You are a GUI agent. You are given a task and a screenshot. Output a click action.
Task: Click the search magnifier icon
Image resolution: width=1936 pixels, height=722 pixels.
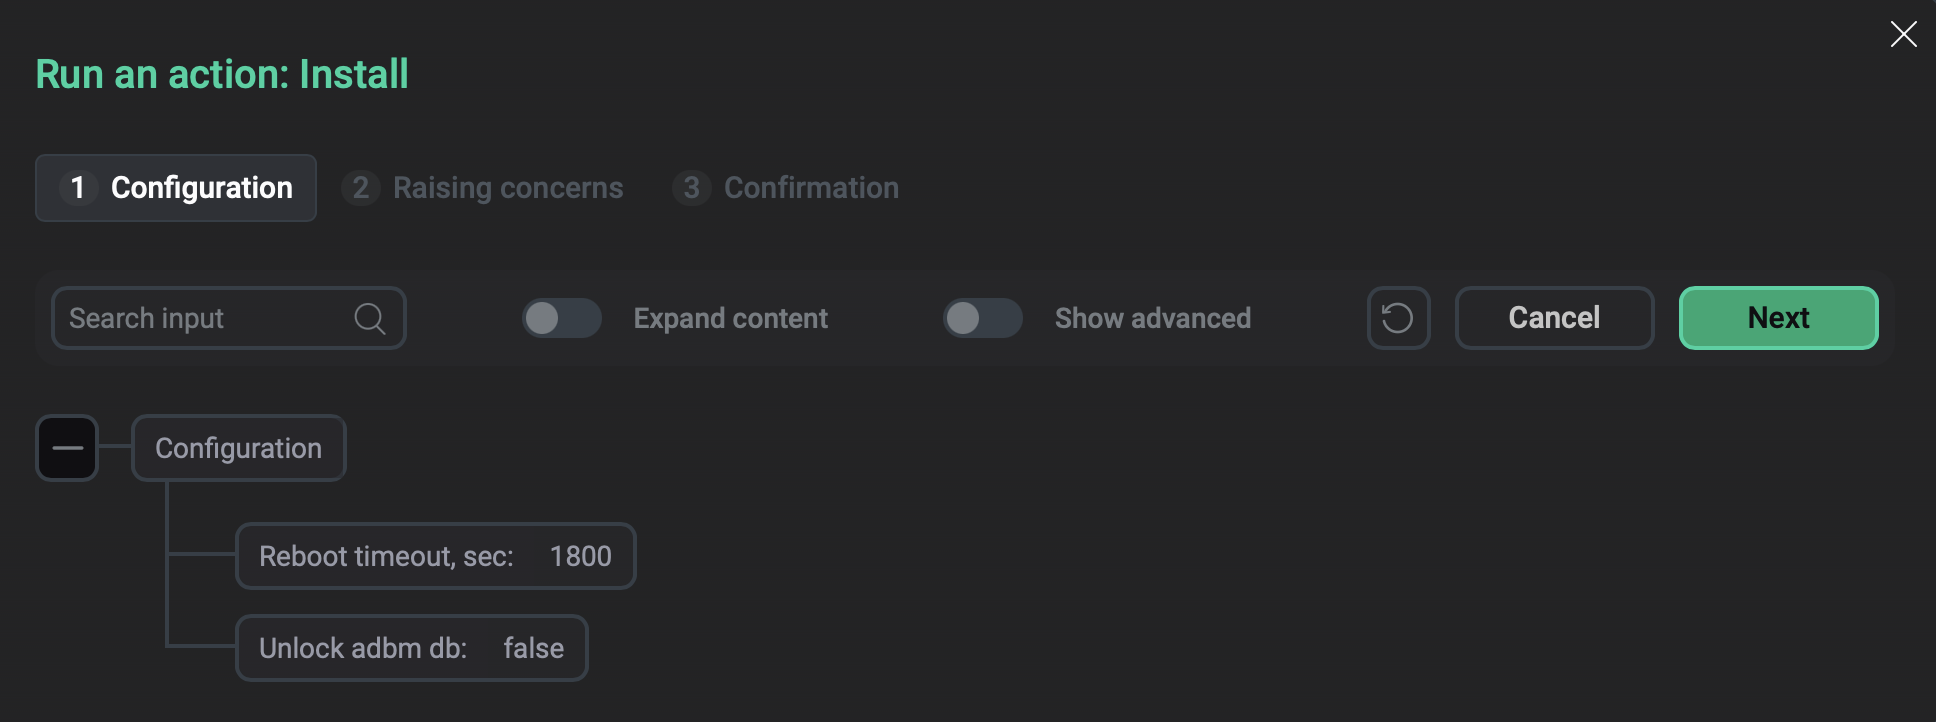369,318
